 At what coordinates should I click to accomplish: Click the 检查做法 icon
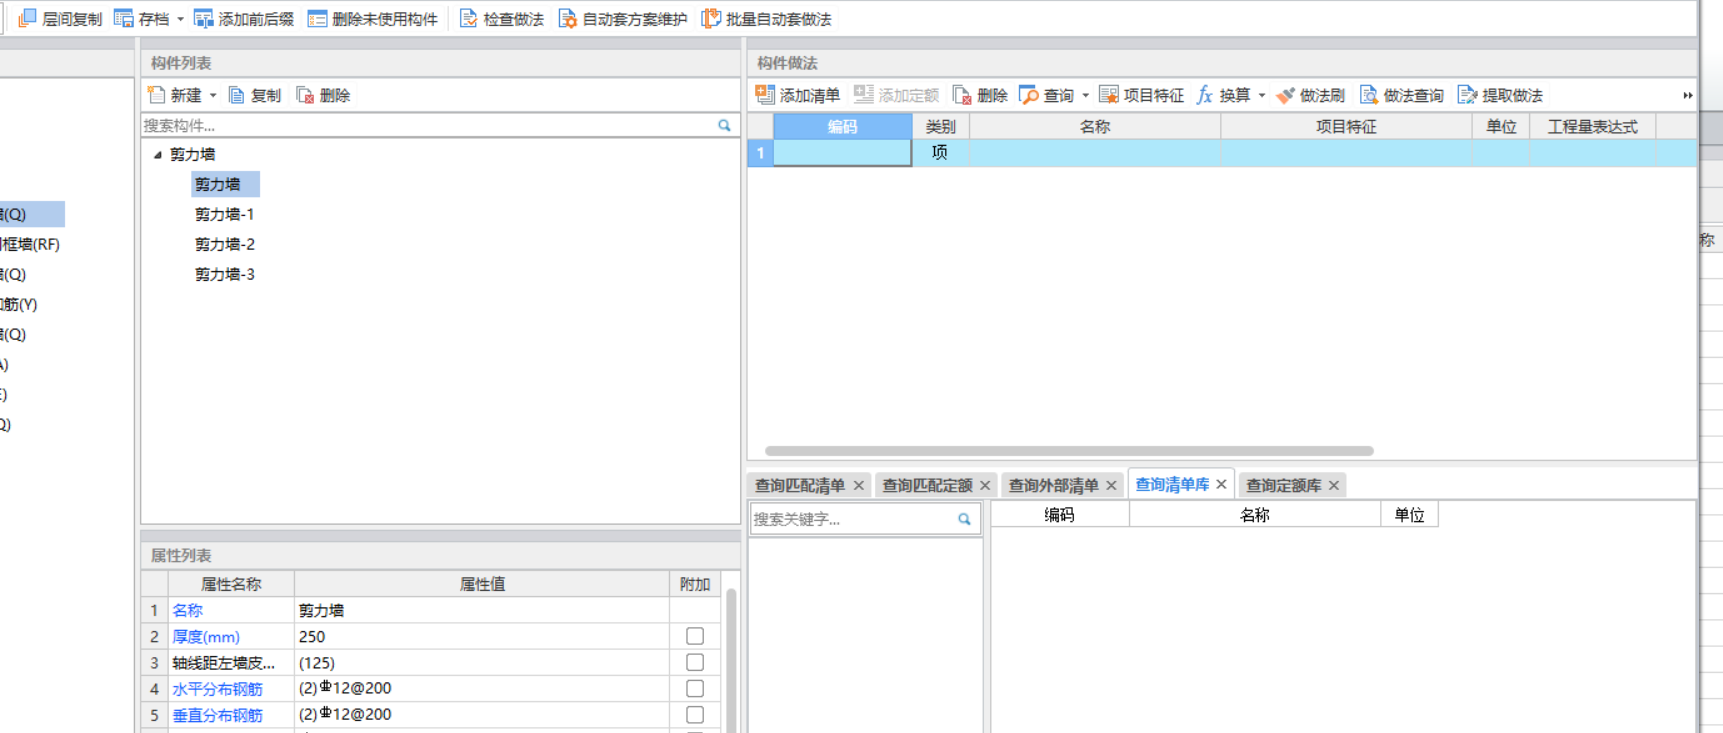pyautogui.click(x=468, y=18)
